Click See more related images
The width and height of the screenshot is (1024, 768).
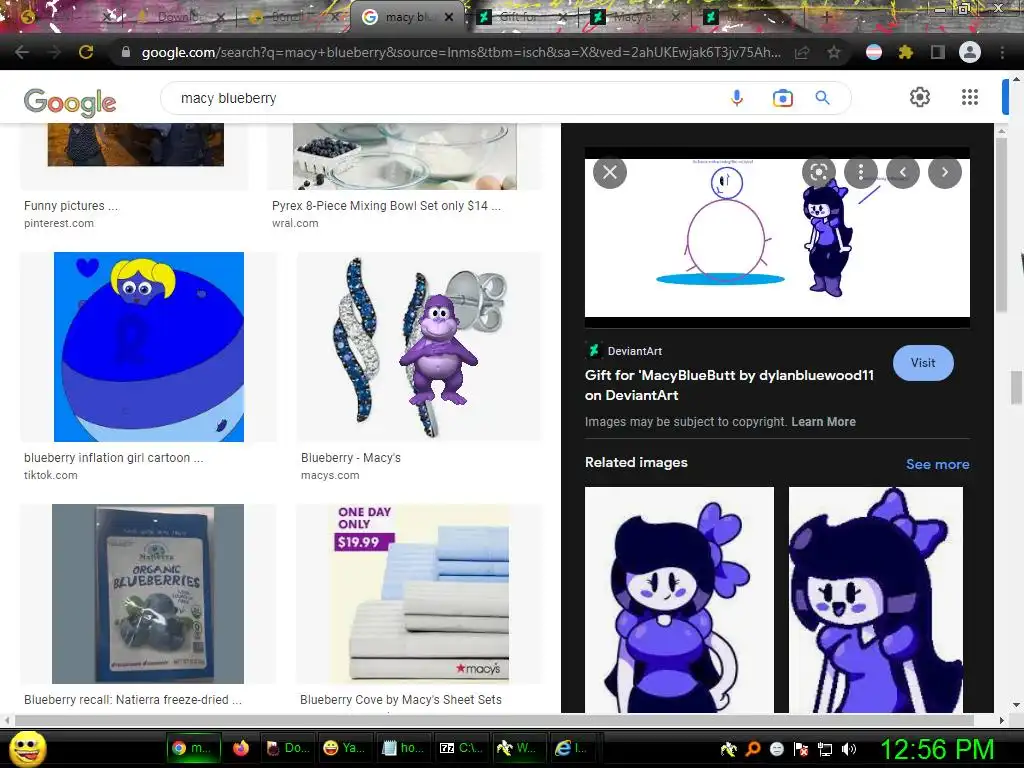click(937, 464)
